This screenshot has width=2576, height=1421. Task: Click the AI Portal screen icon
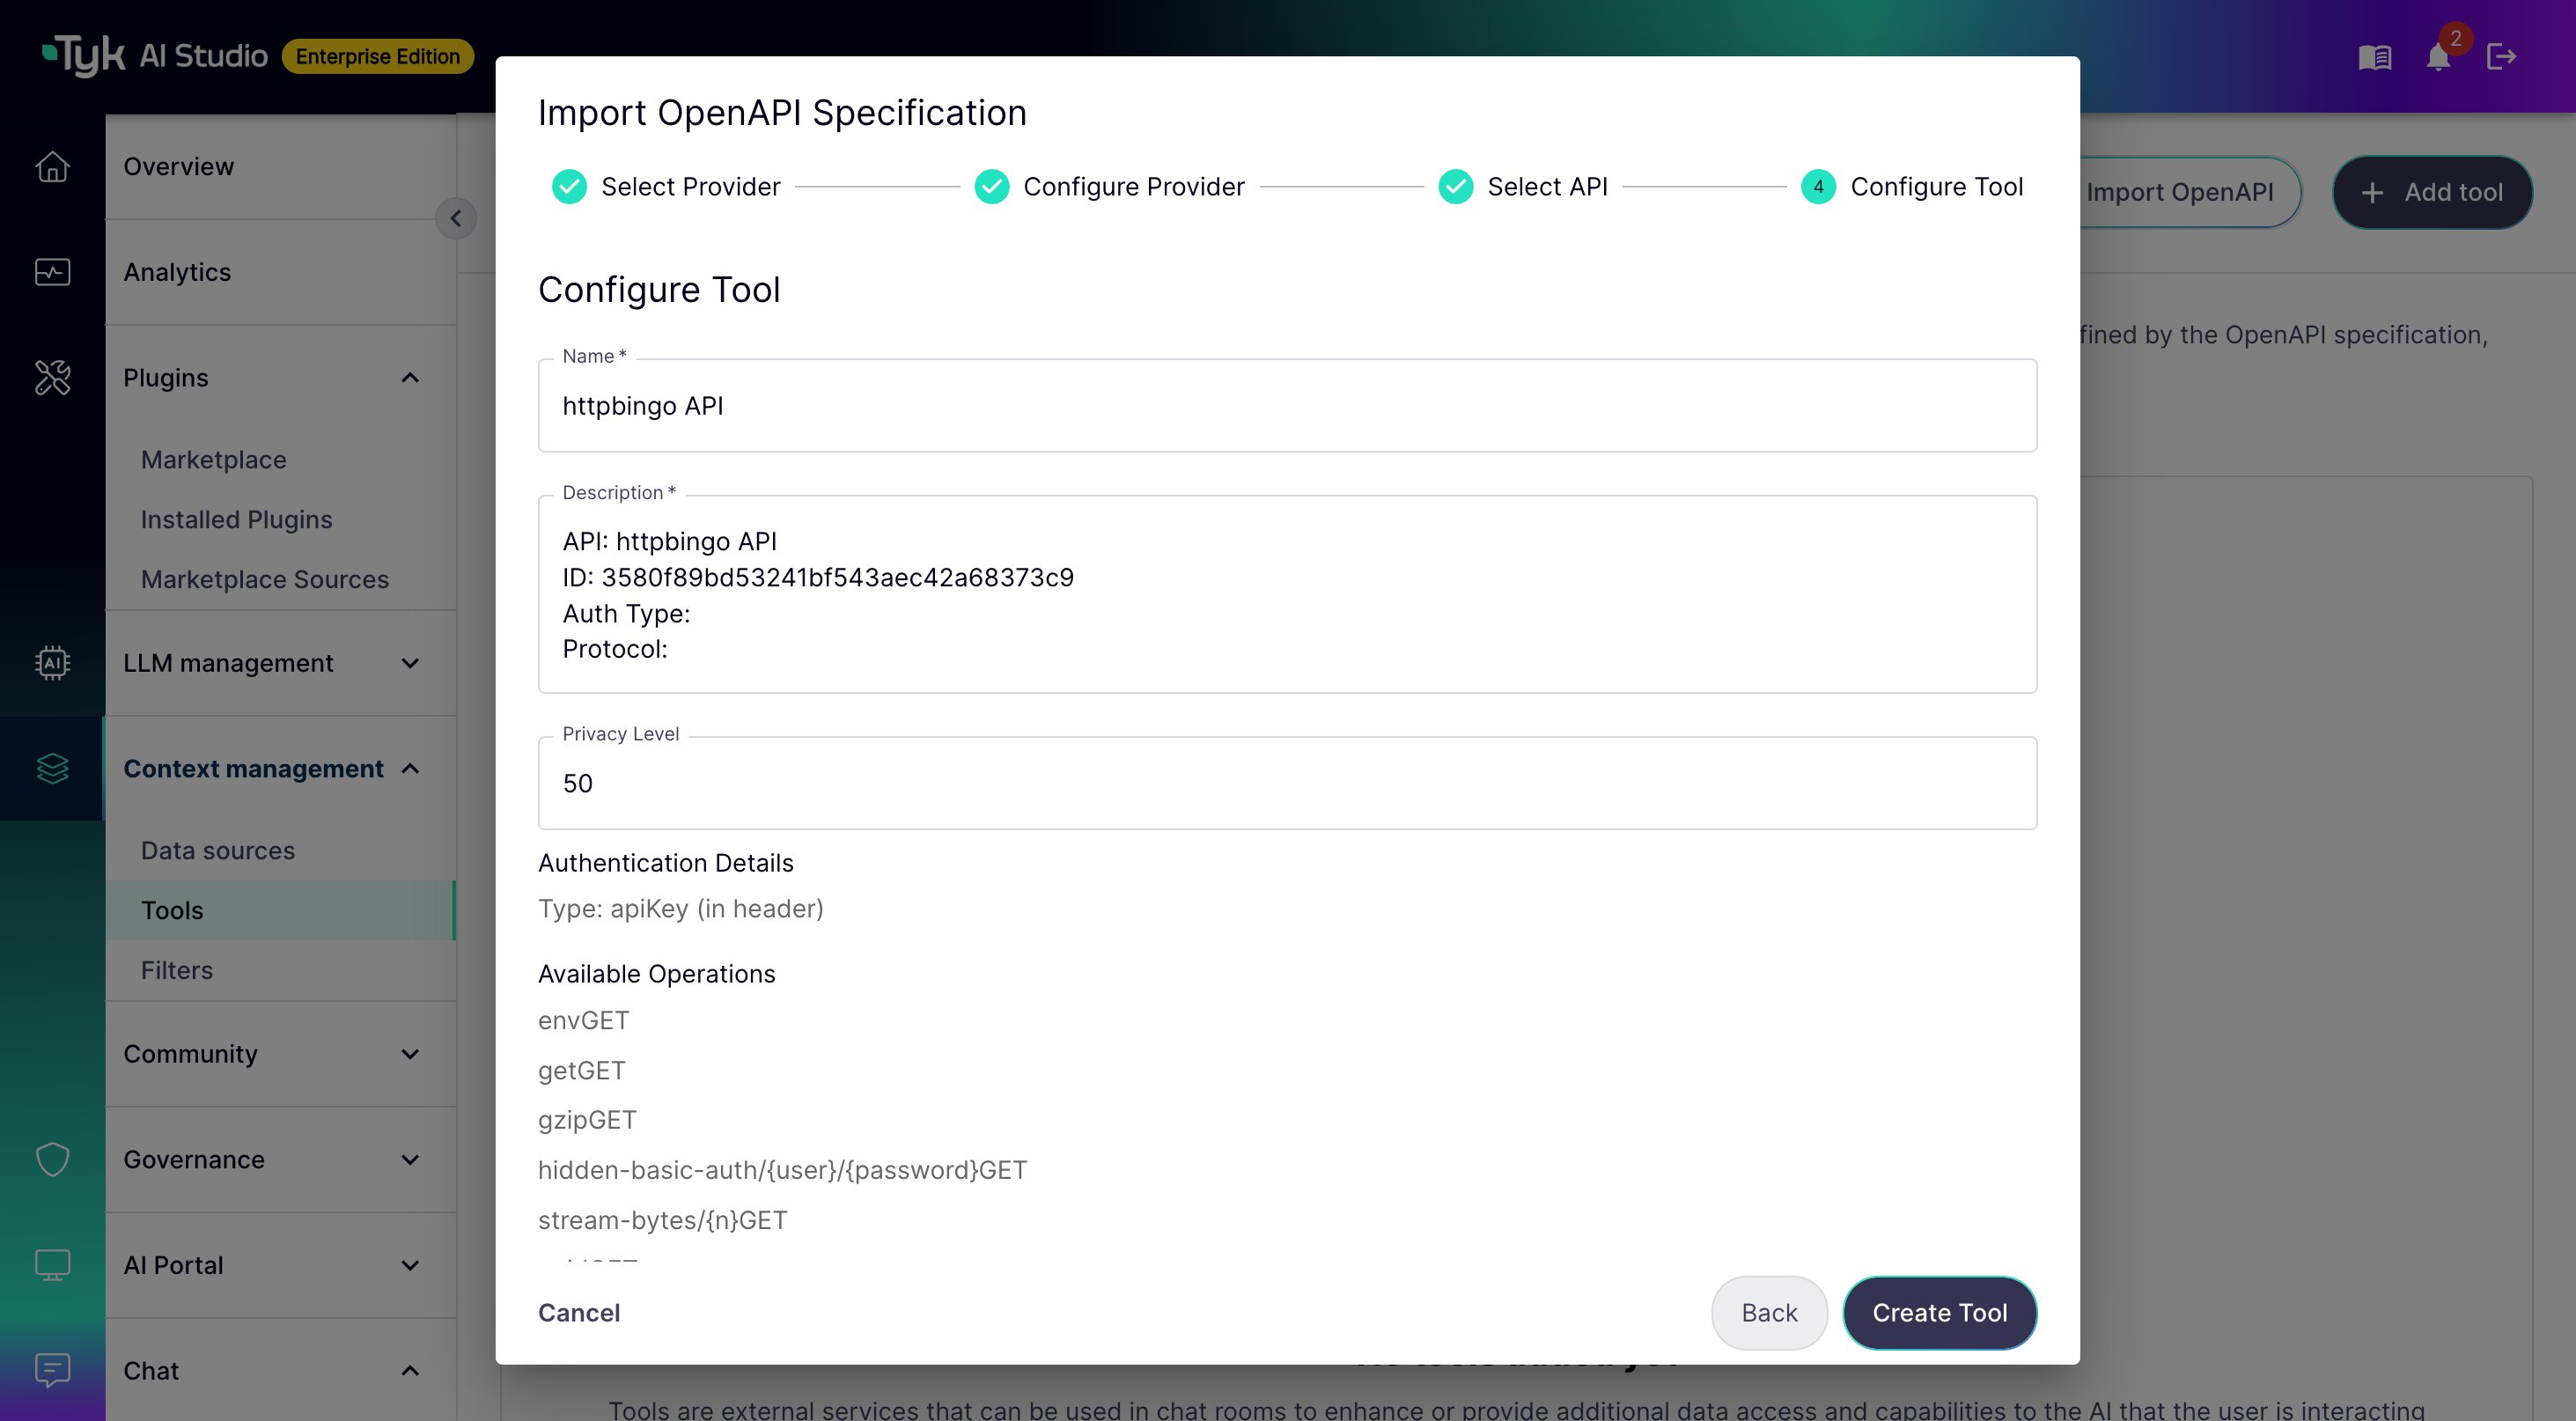(52, 1265)
